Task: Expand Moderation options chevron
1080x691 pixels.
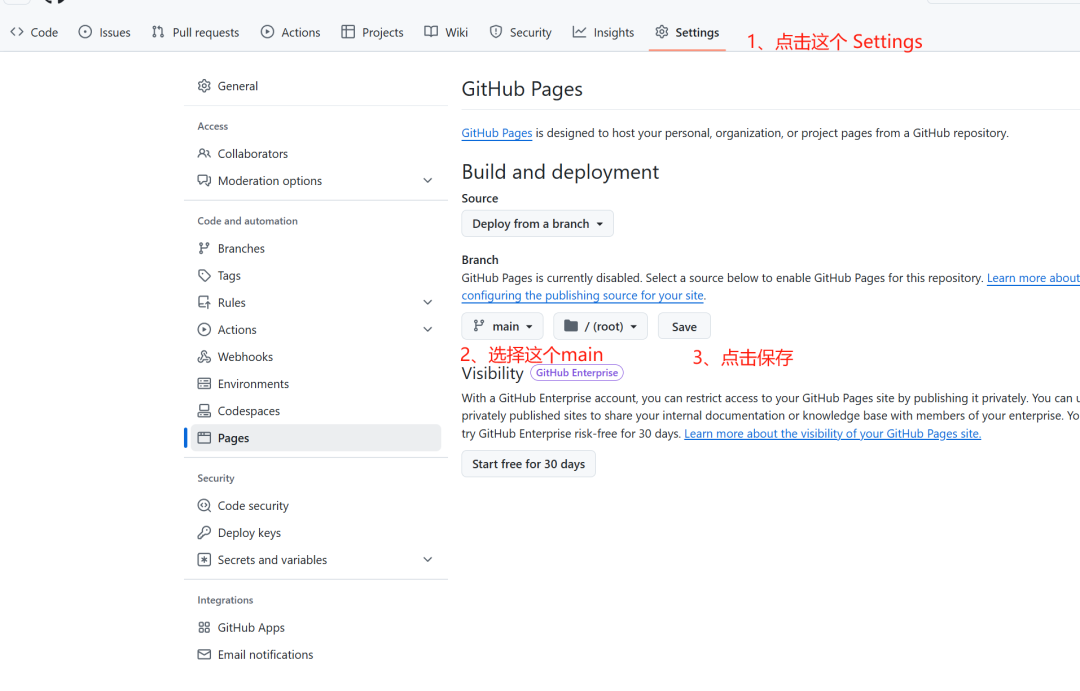Action: pyautogui.click(x=428, y=181)
